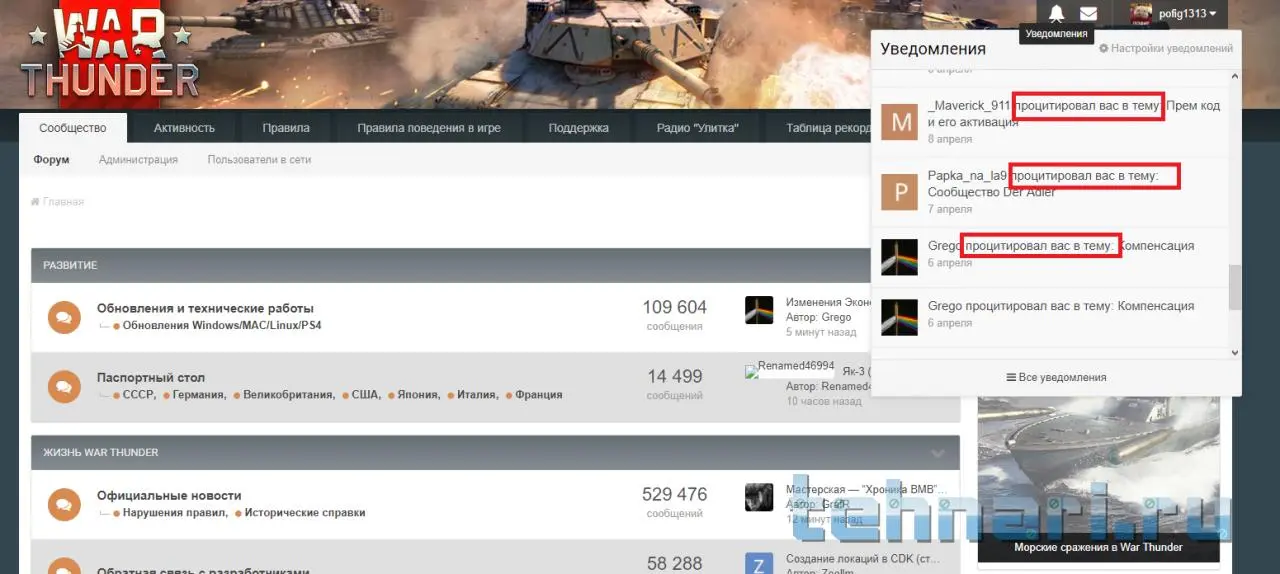
Task: Click the Обратная связь forum bubble icon
Action: point(64,566)
